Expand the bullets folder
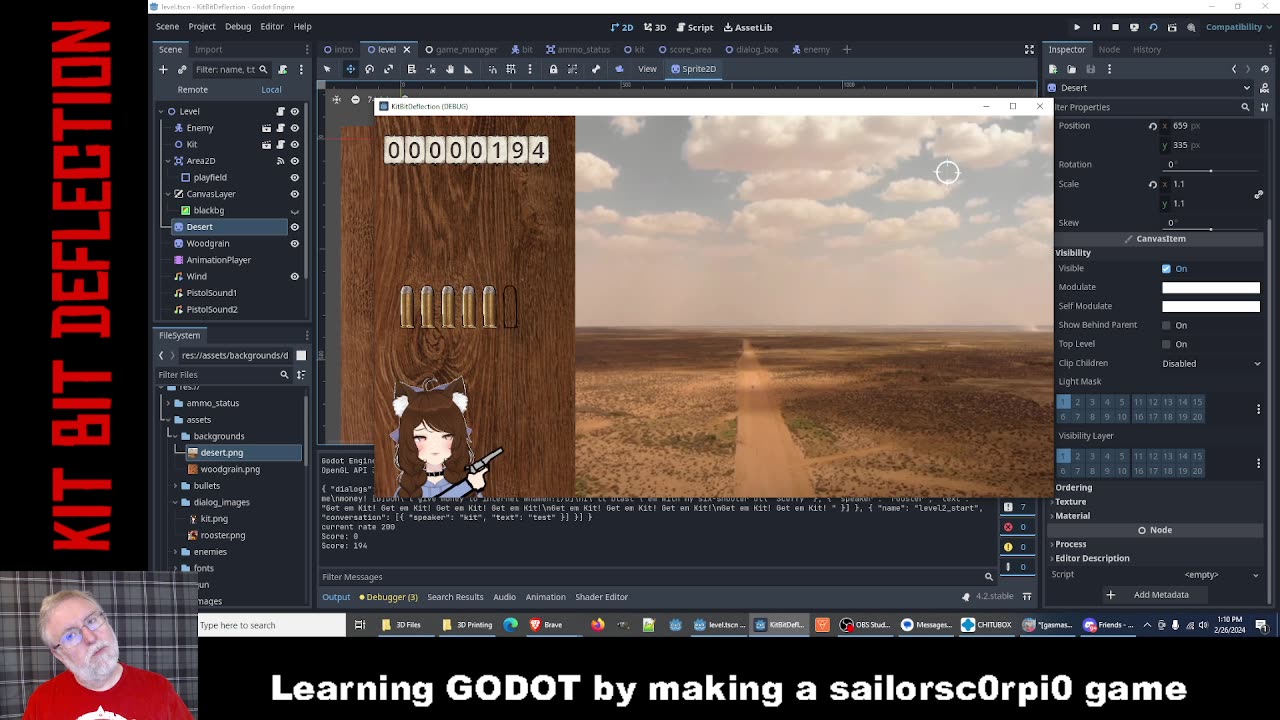The image size is (1280, 720). tap(176, 486)
